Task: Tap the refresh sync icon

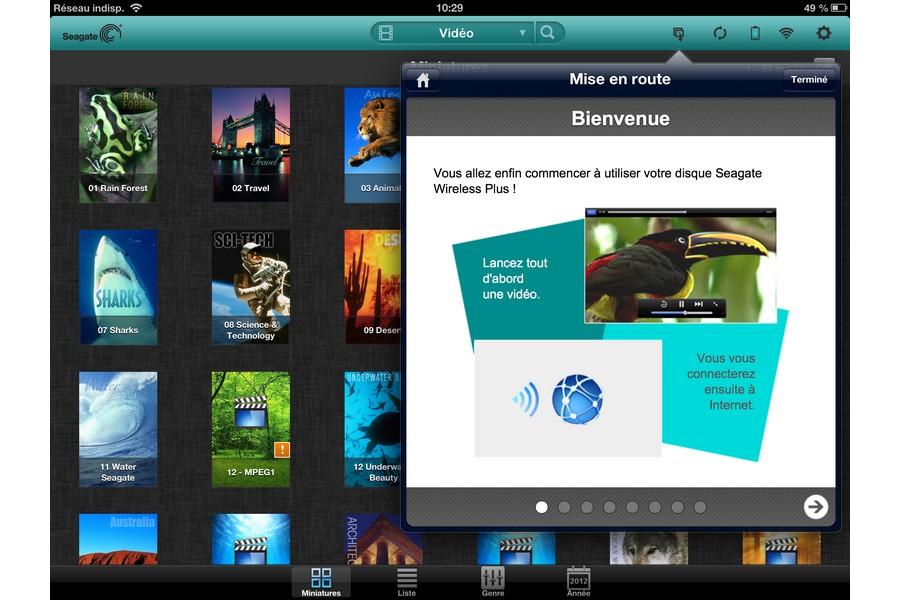Action: point(720,33)
